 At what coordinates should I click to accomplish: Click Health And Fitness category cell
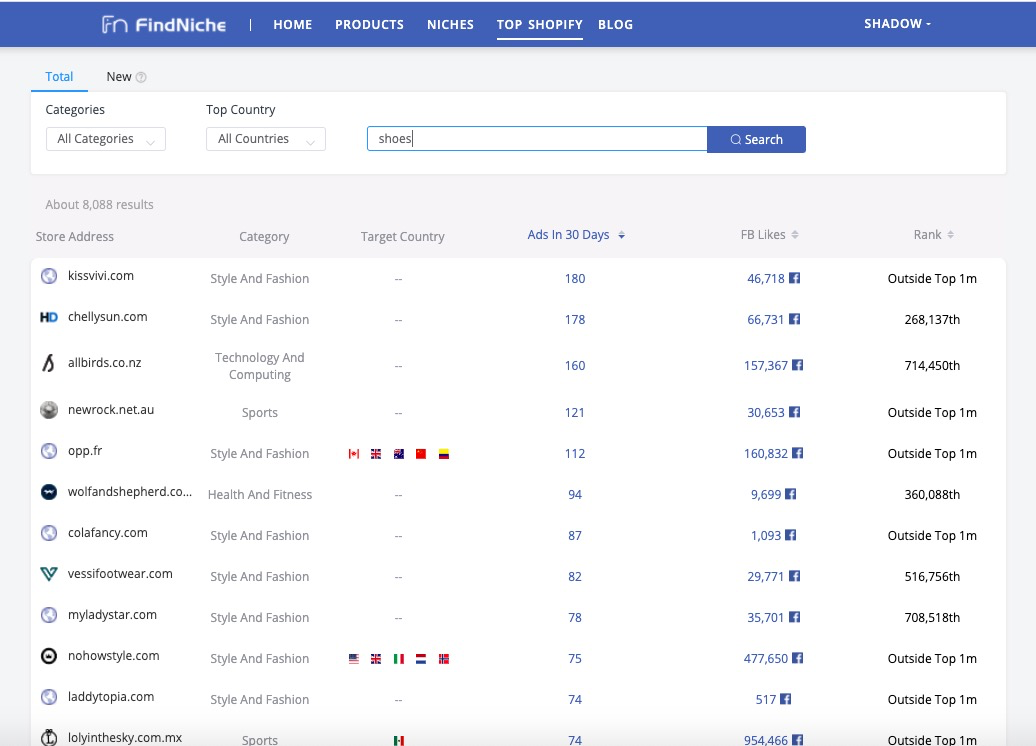pyautogui.click(x=260, y=494)
